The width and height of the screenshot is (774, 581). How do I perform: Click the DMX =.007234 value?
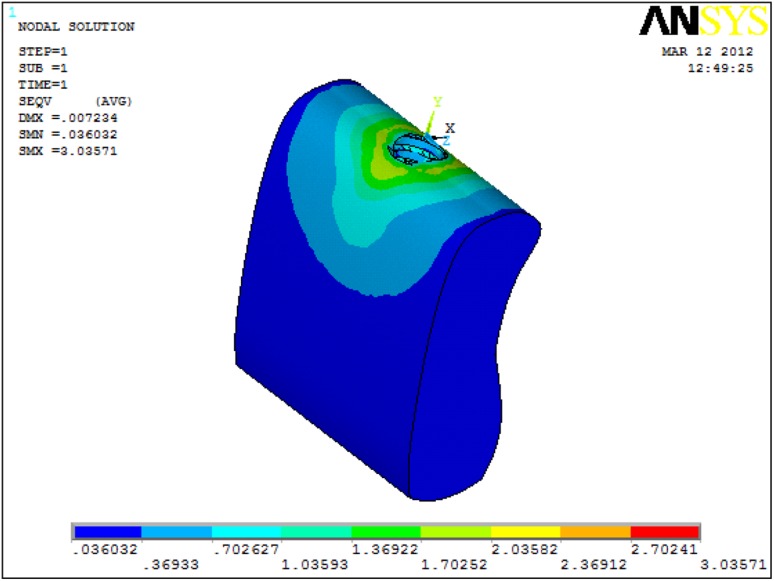68,117
